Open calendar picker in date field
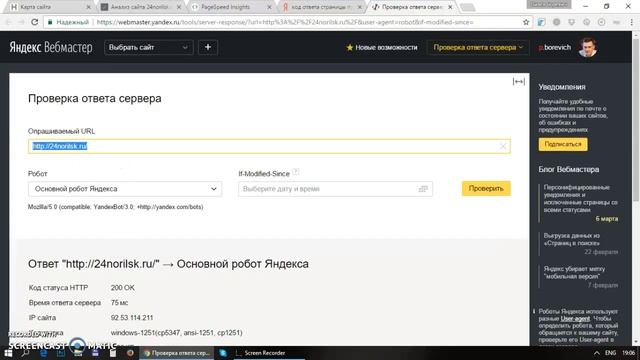 [423, 189]
